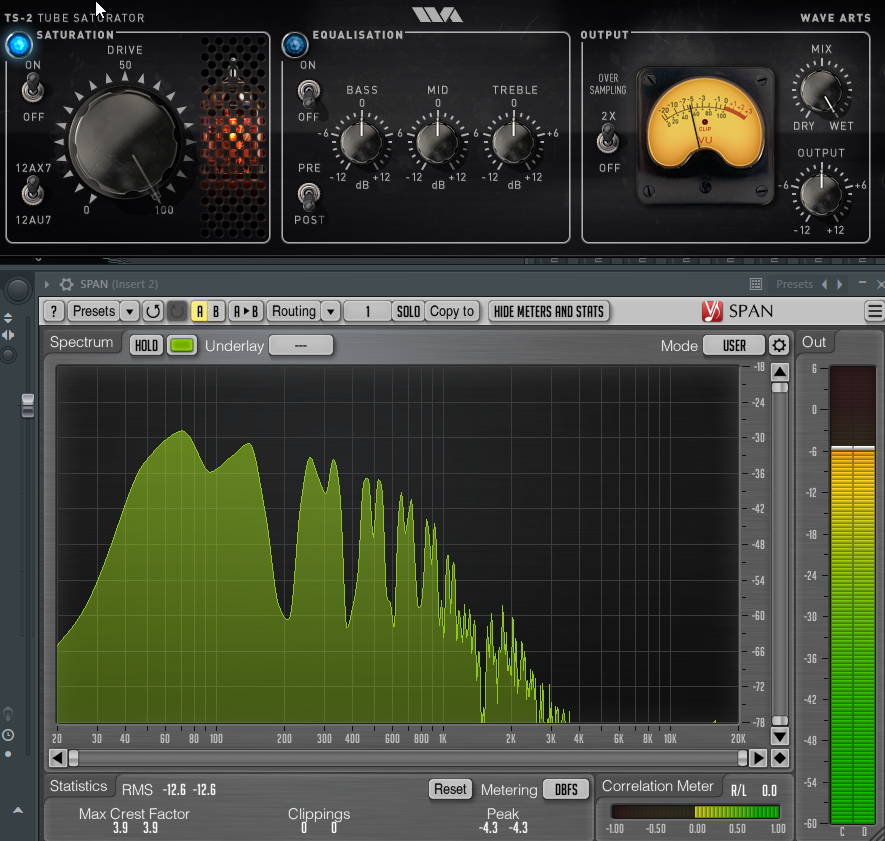This screenshot has height=841, width=885.
Task: Click the undo arrow icon in SPAN toolbar
Action: (x=153, y=312)
